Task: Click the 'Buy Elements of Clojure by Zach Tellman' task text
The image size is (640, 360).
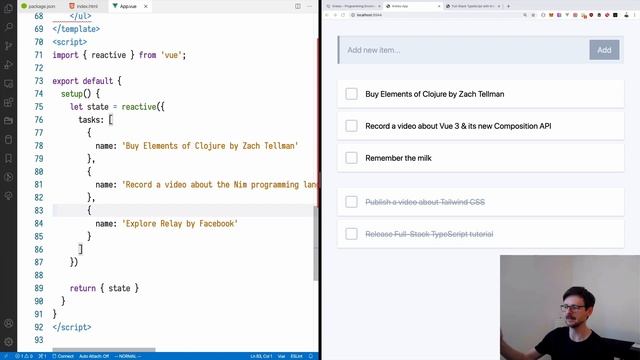Action: coord(435,94)
